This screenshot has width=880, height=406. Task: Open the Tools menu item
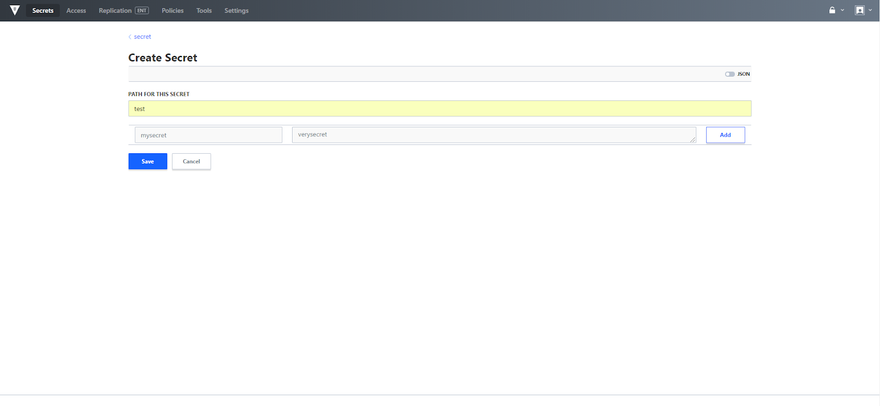tap(204, 10)
